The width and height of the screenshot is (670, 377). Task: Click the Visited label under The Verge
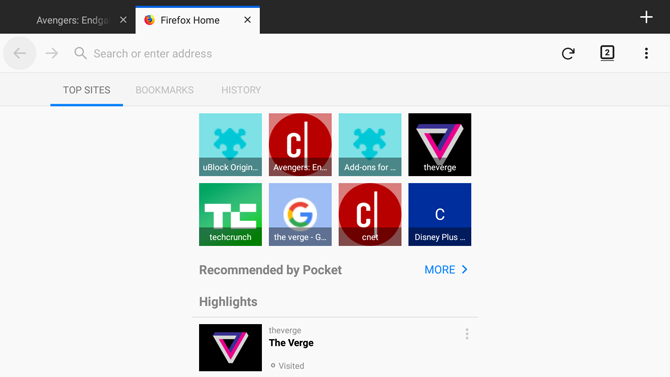[291, 366]
